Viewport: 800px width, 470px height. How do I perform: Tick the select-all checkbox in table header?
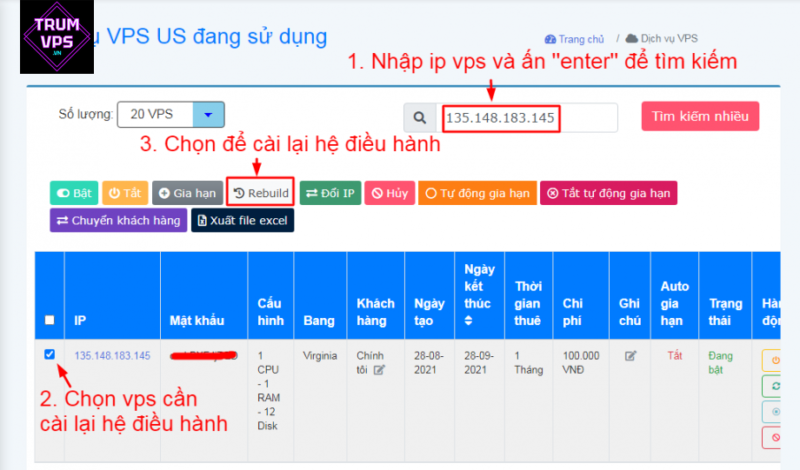click(50, 321)
